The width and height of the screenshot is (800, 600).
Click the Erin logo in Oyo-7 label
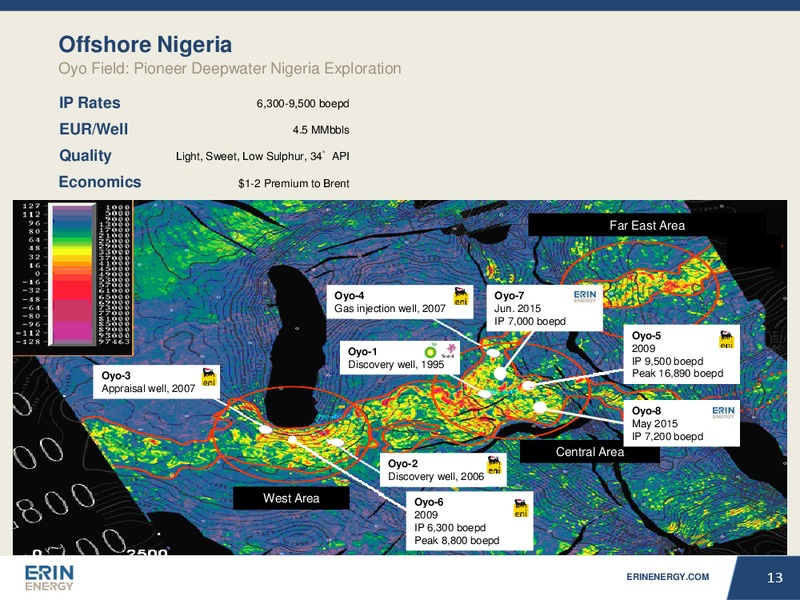(x=585, y=296)
